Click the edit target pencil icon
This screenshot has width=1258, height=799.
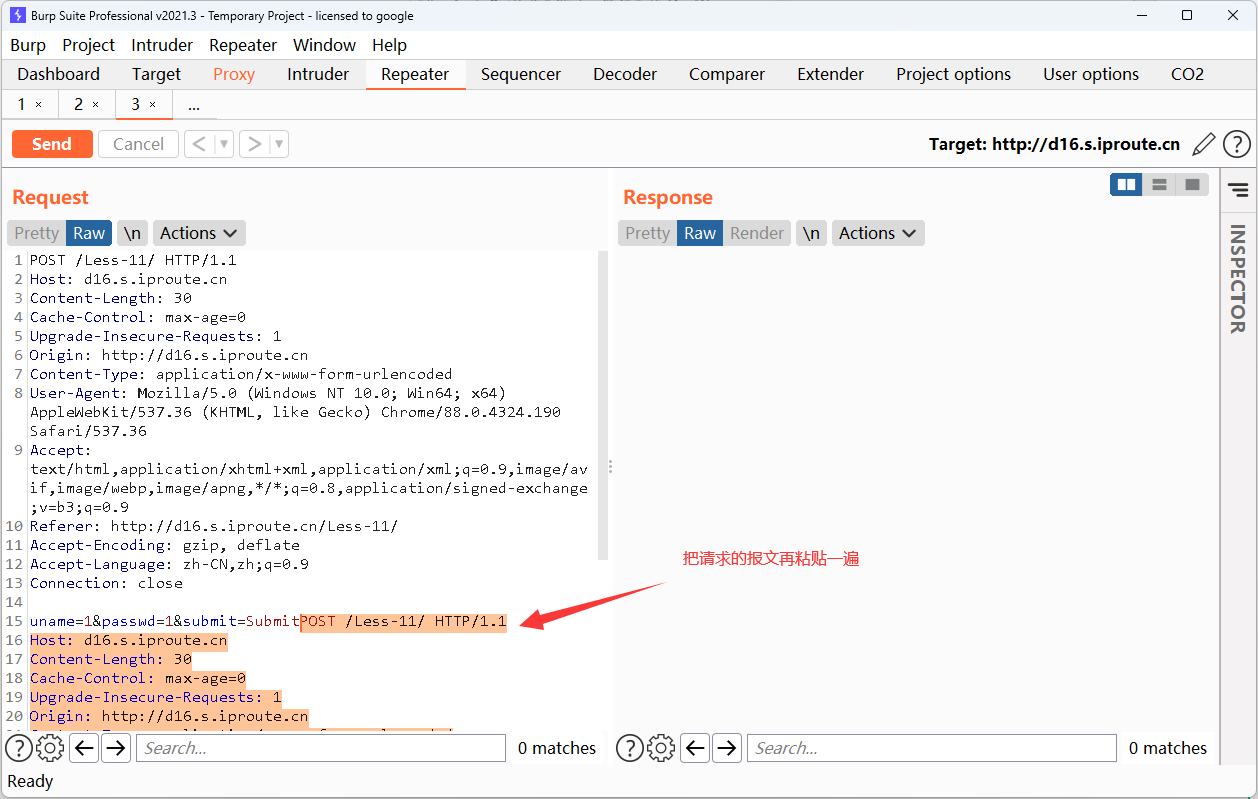click(x=1204, y=144)
